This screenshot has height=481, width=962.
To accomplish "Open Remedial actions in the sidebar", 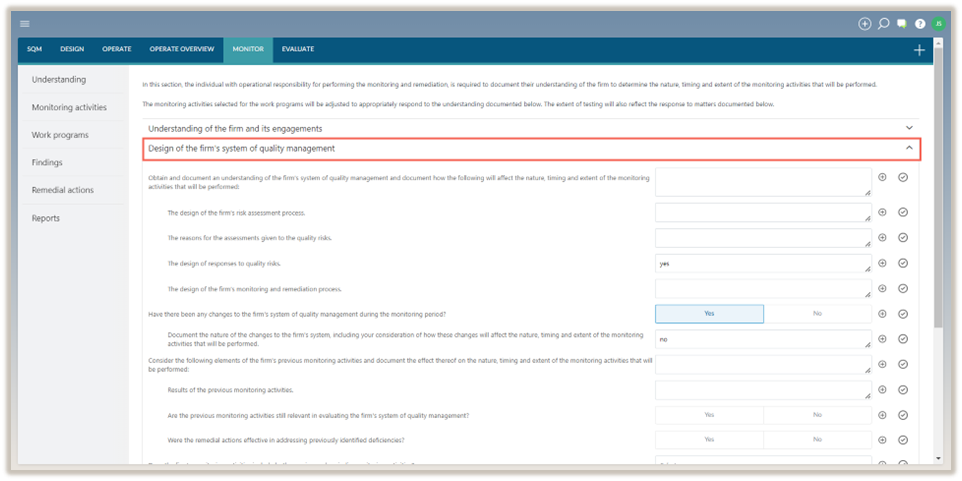I will [62, 190].
